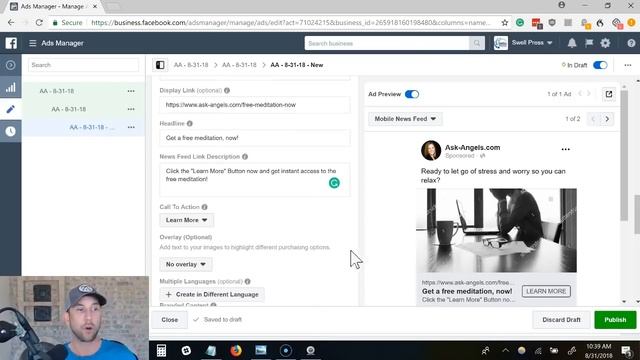Click the ad preview image thumbnail
The height and width of the screenshot is (360, 640).
click(x=496, y=230)
